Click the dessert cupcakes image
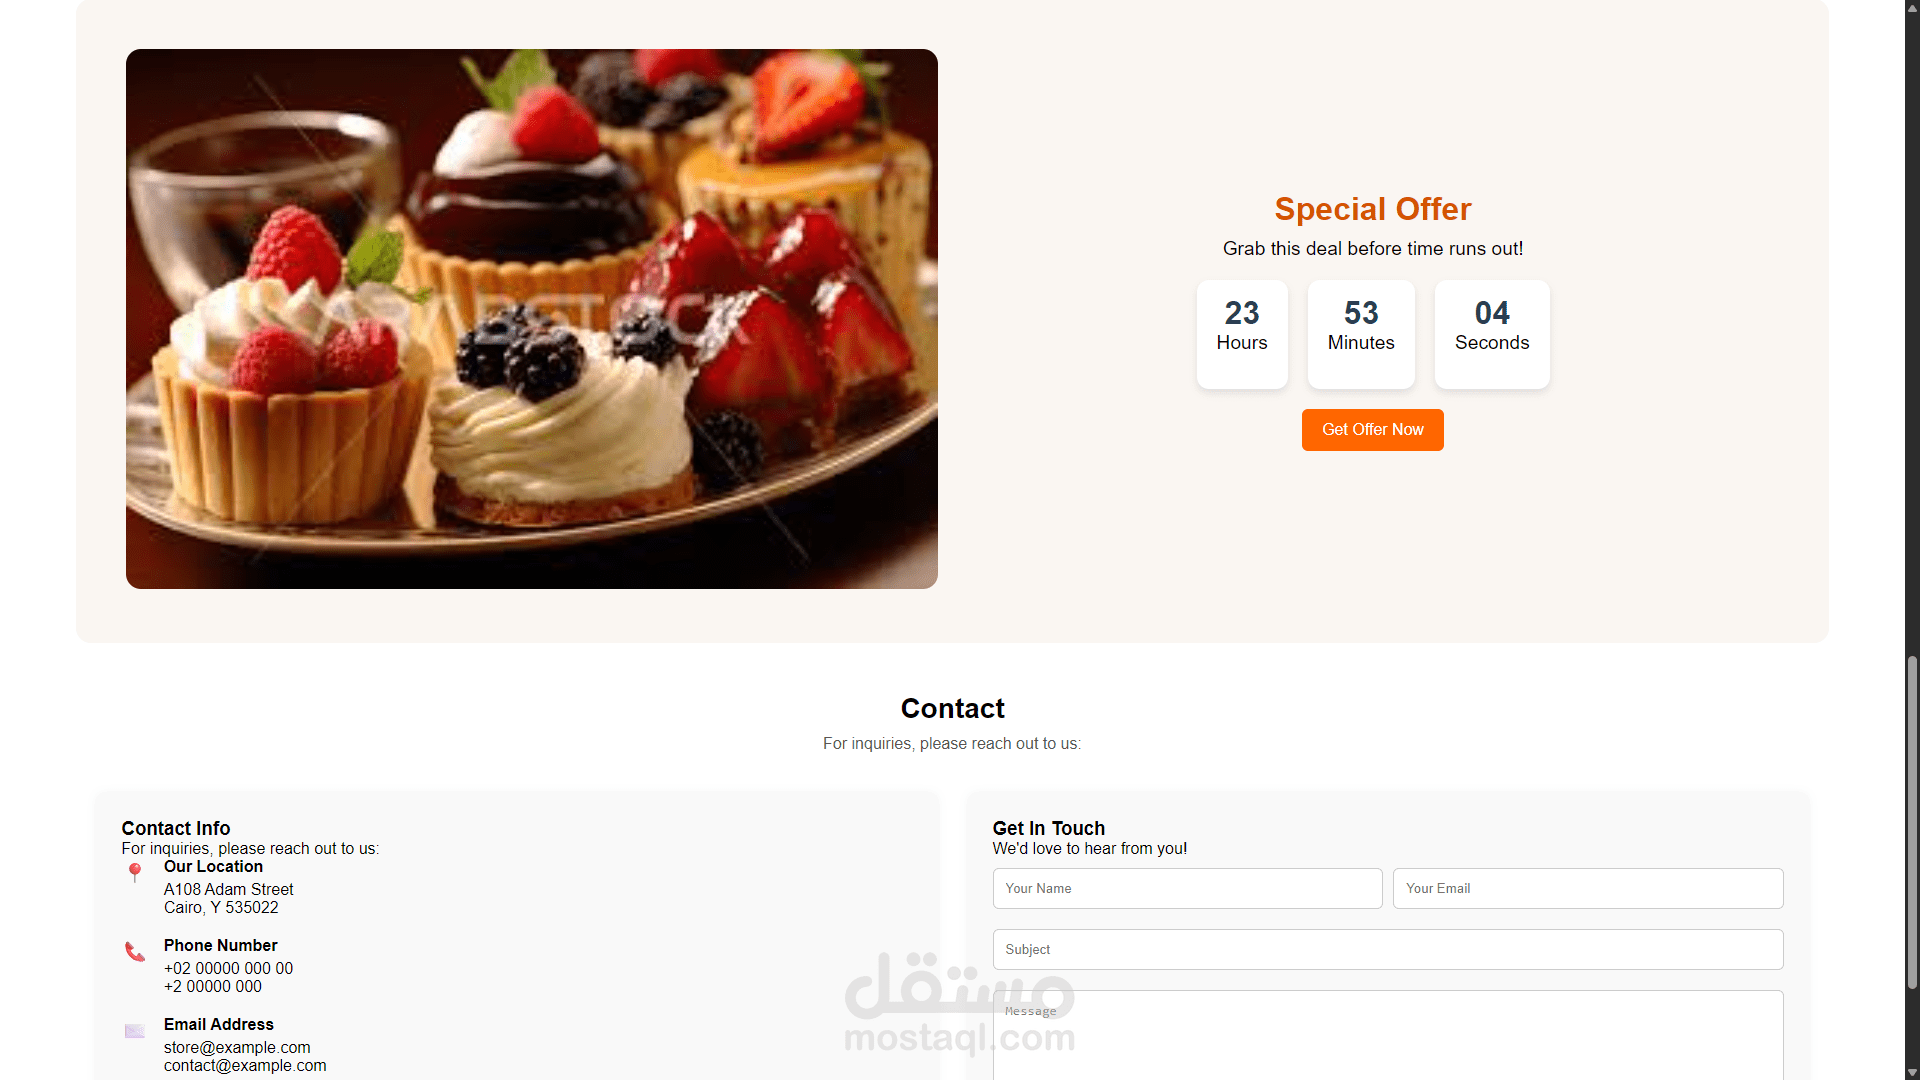This screenshot has width=1920, height=1080. [532, 319]
